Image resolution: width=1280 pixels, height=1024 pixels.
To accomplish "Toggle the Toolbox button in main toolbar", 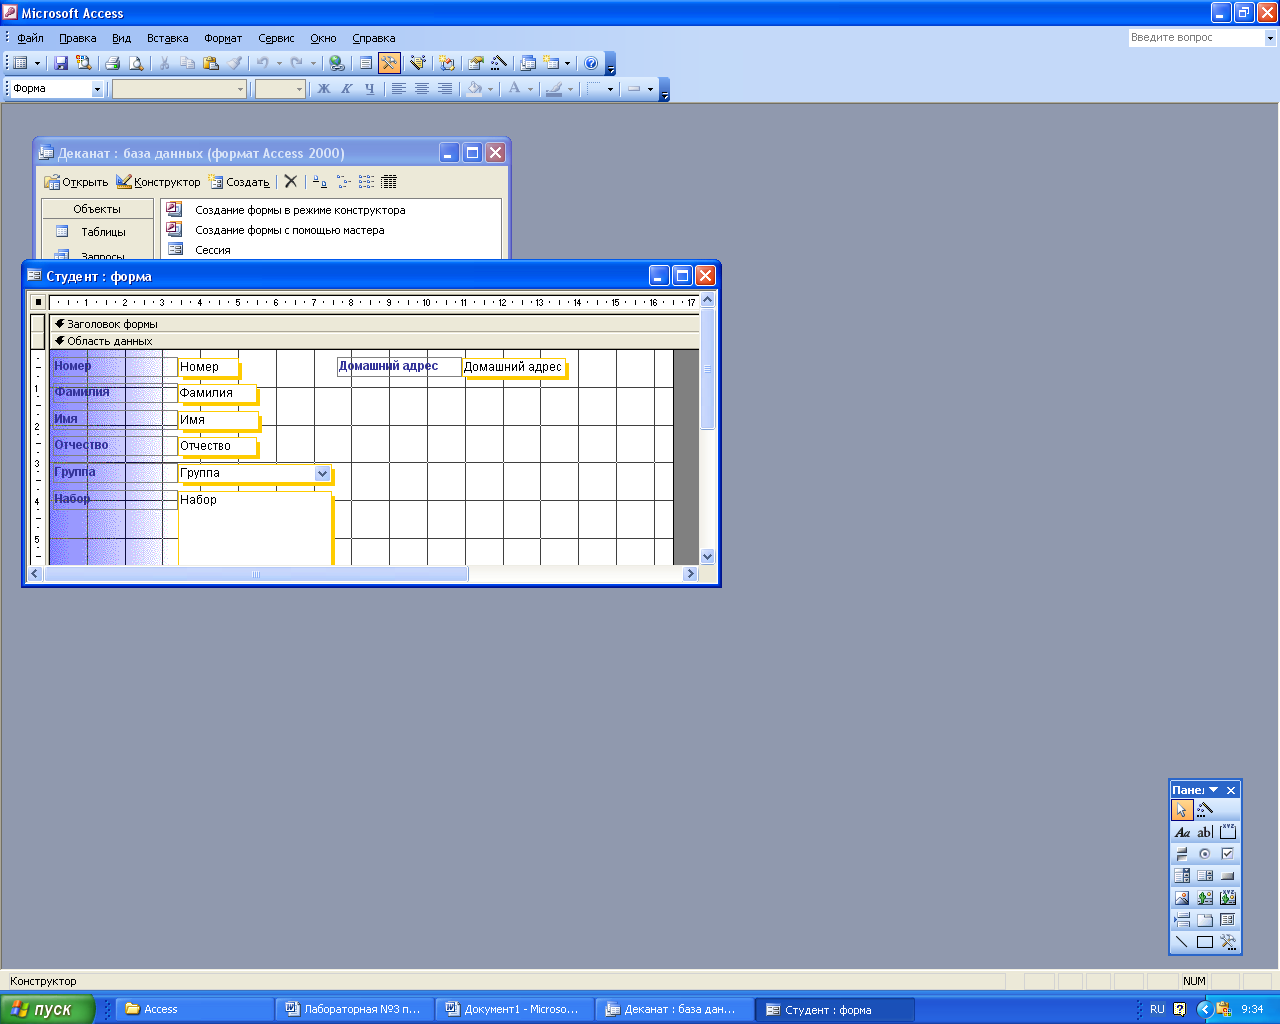I will pyautogui.click(x=389, y=63).
